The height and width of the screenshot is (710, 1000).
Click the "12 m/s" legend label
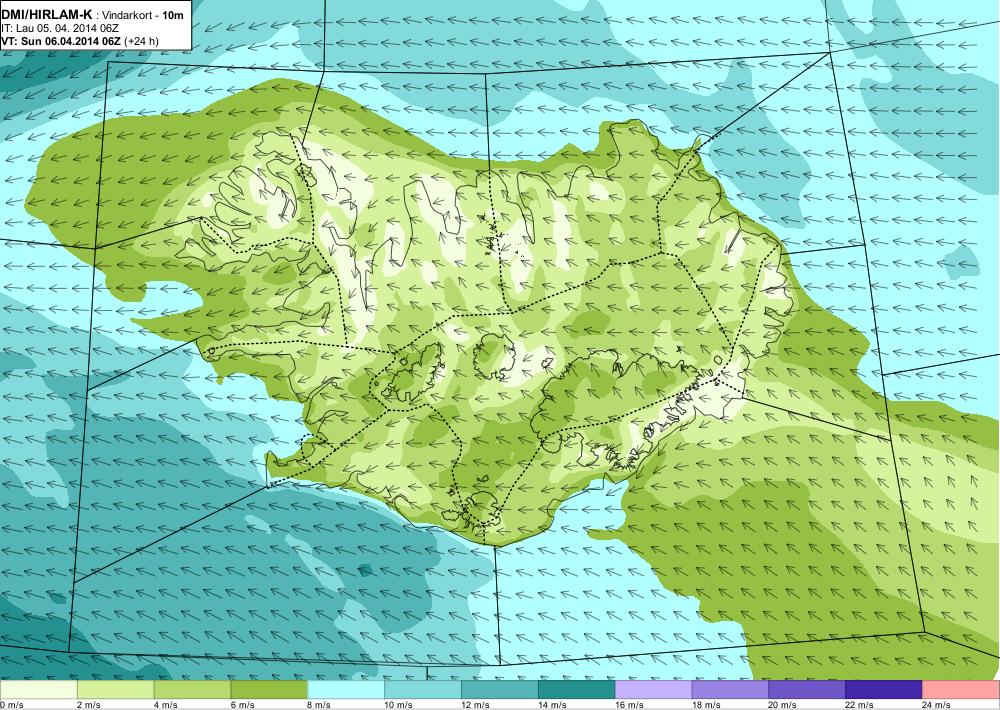point(476,705)
